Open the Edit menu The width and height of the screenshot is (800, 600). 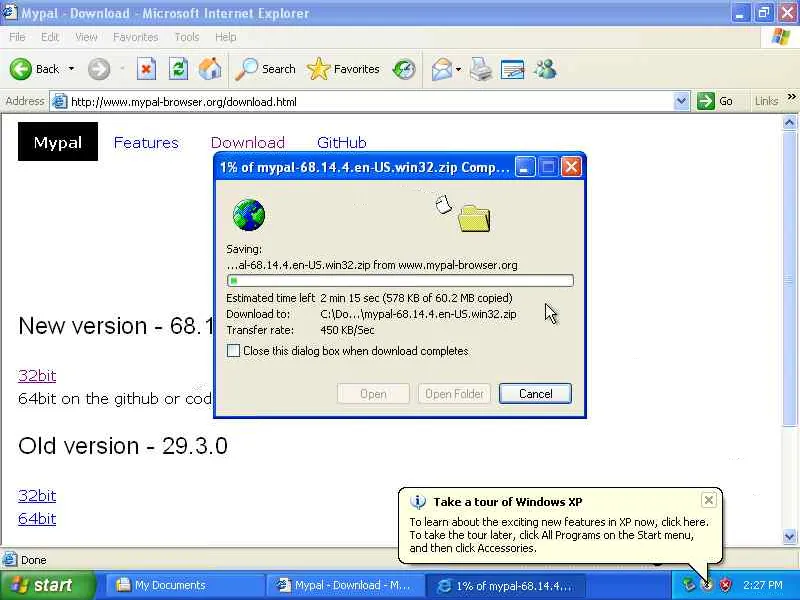[49, 37]
